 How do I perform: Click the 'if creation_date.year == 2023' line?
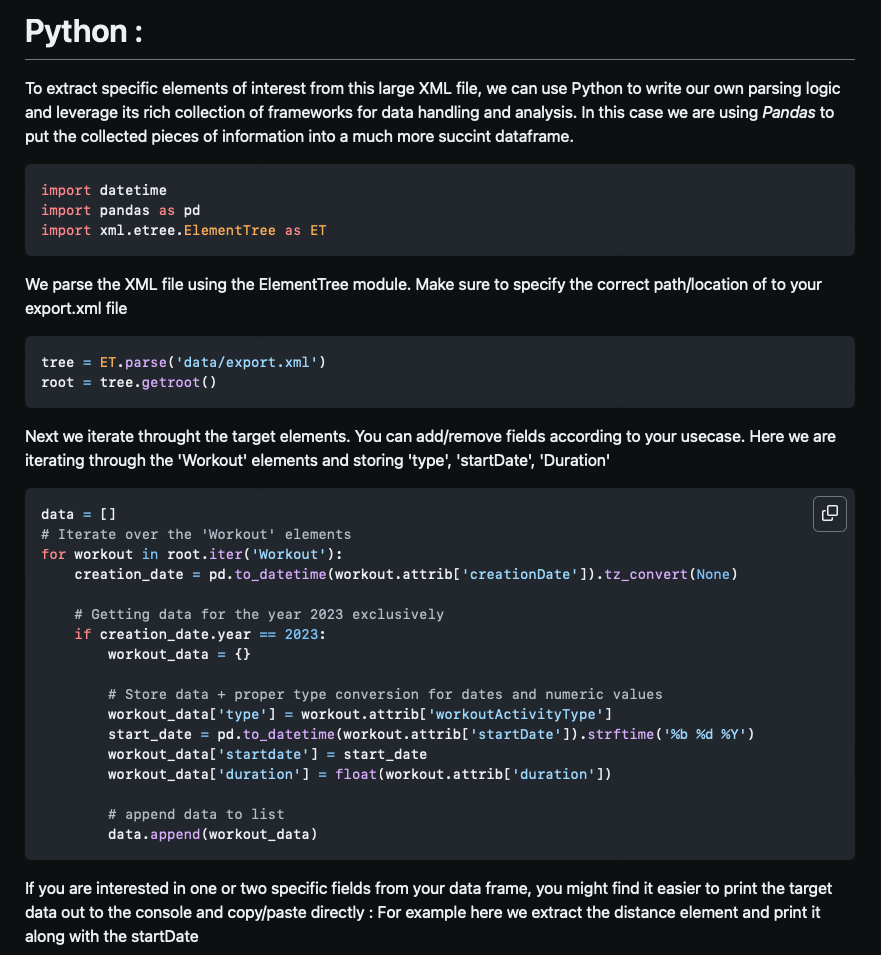pos(200,634)
